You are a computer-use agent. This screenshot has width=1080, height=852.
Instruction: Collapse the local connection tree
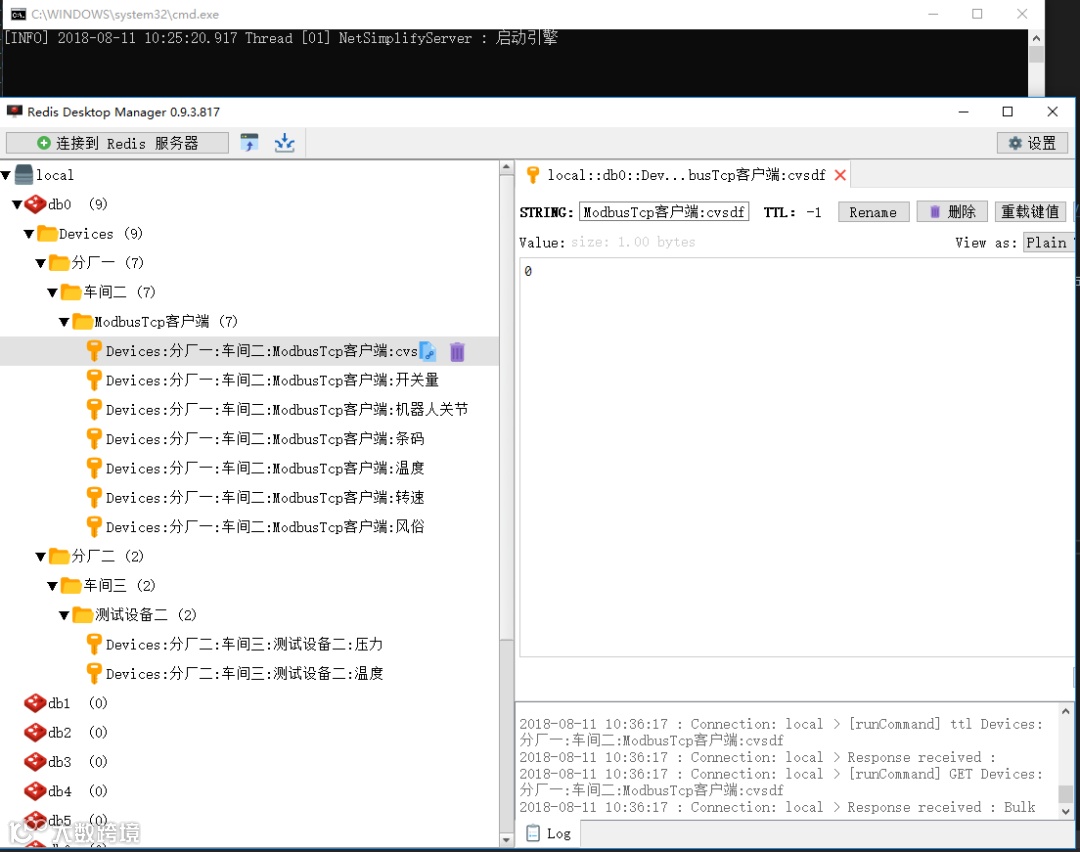[x=6, y=176]
